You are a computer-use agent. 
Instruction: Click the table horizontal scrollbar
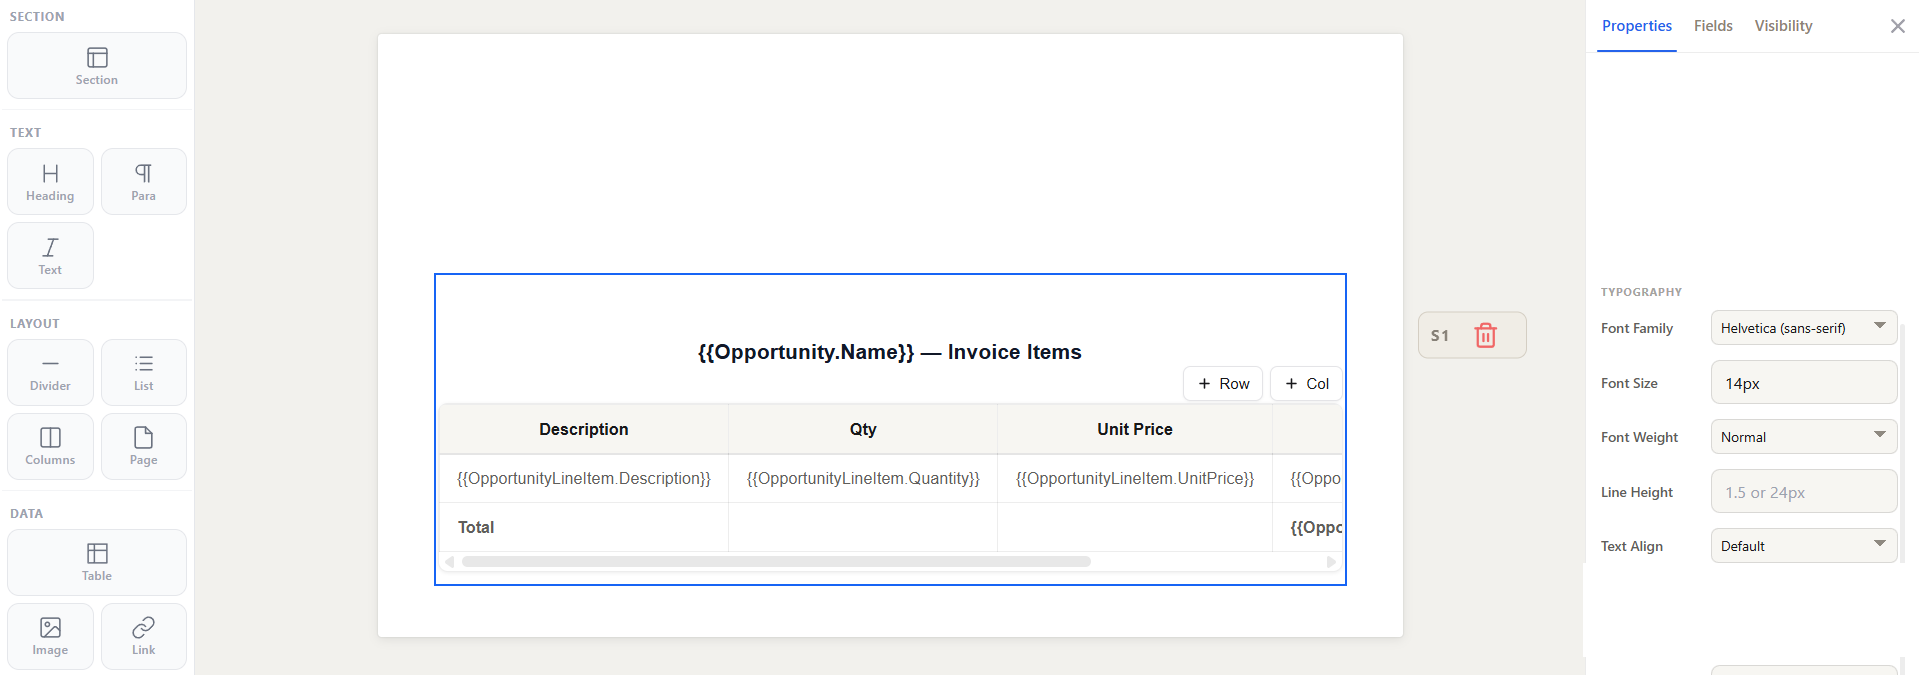pos(776,562)
